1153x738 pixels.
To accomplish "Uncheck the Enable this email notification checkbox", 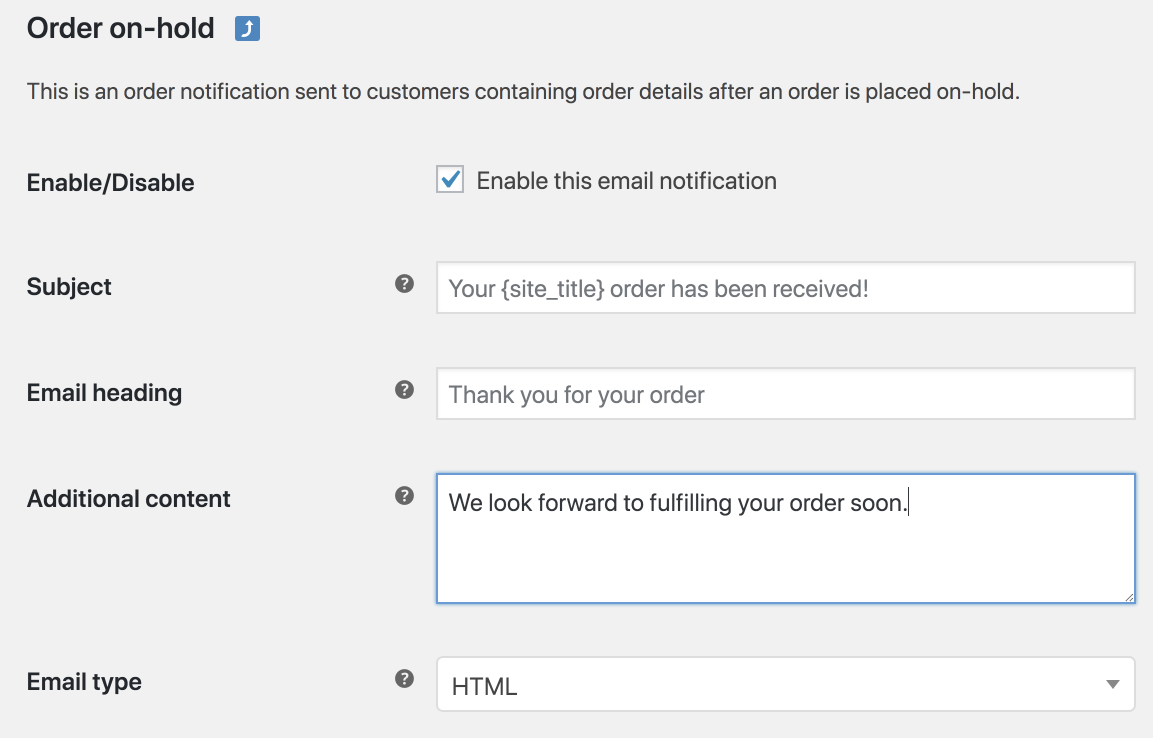I will point(450,180).
